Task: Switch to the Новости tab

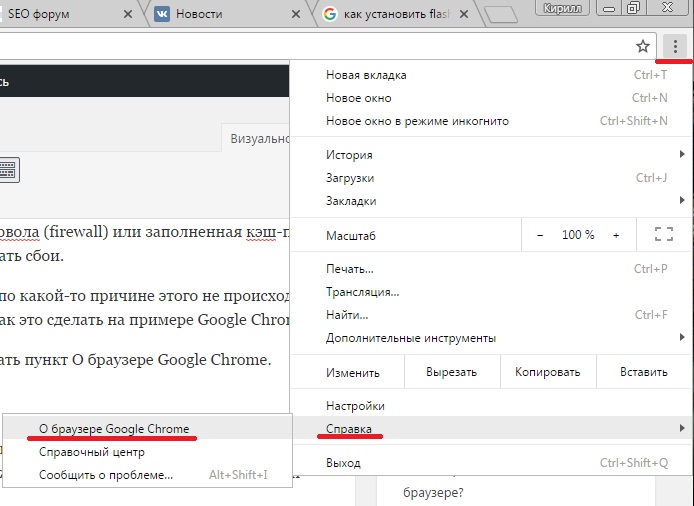Action: point(228,14)
